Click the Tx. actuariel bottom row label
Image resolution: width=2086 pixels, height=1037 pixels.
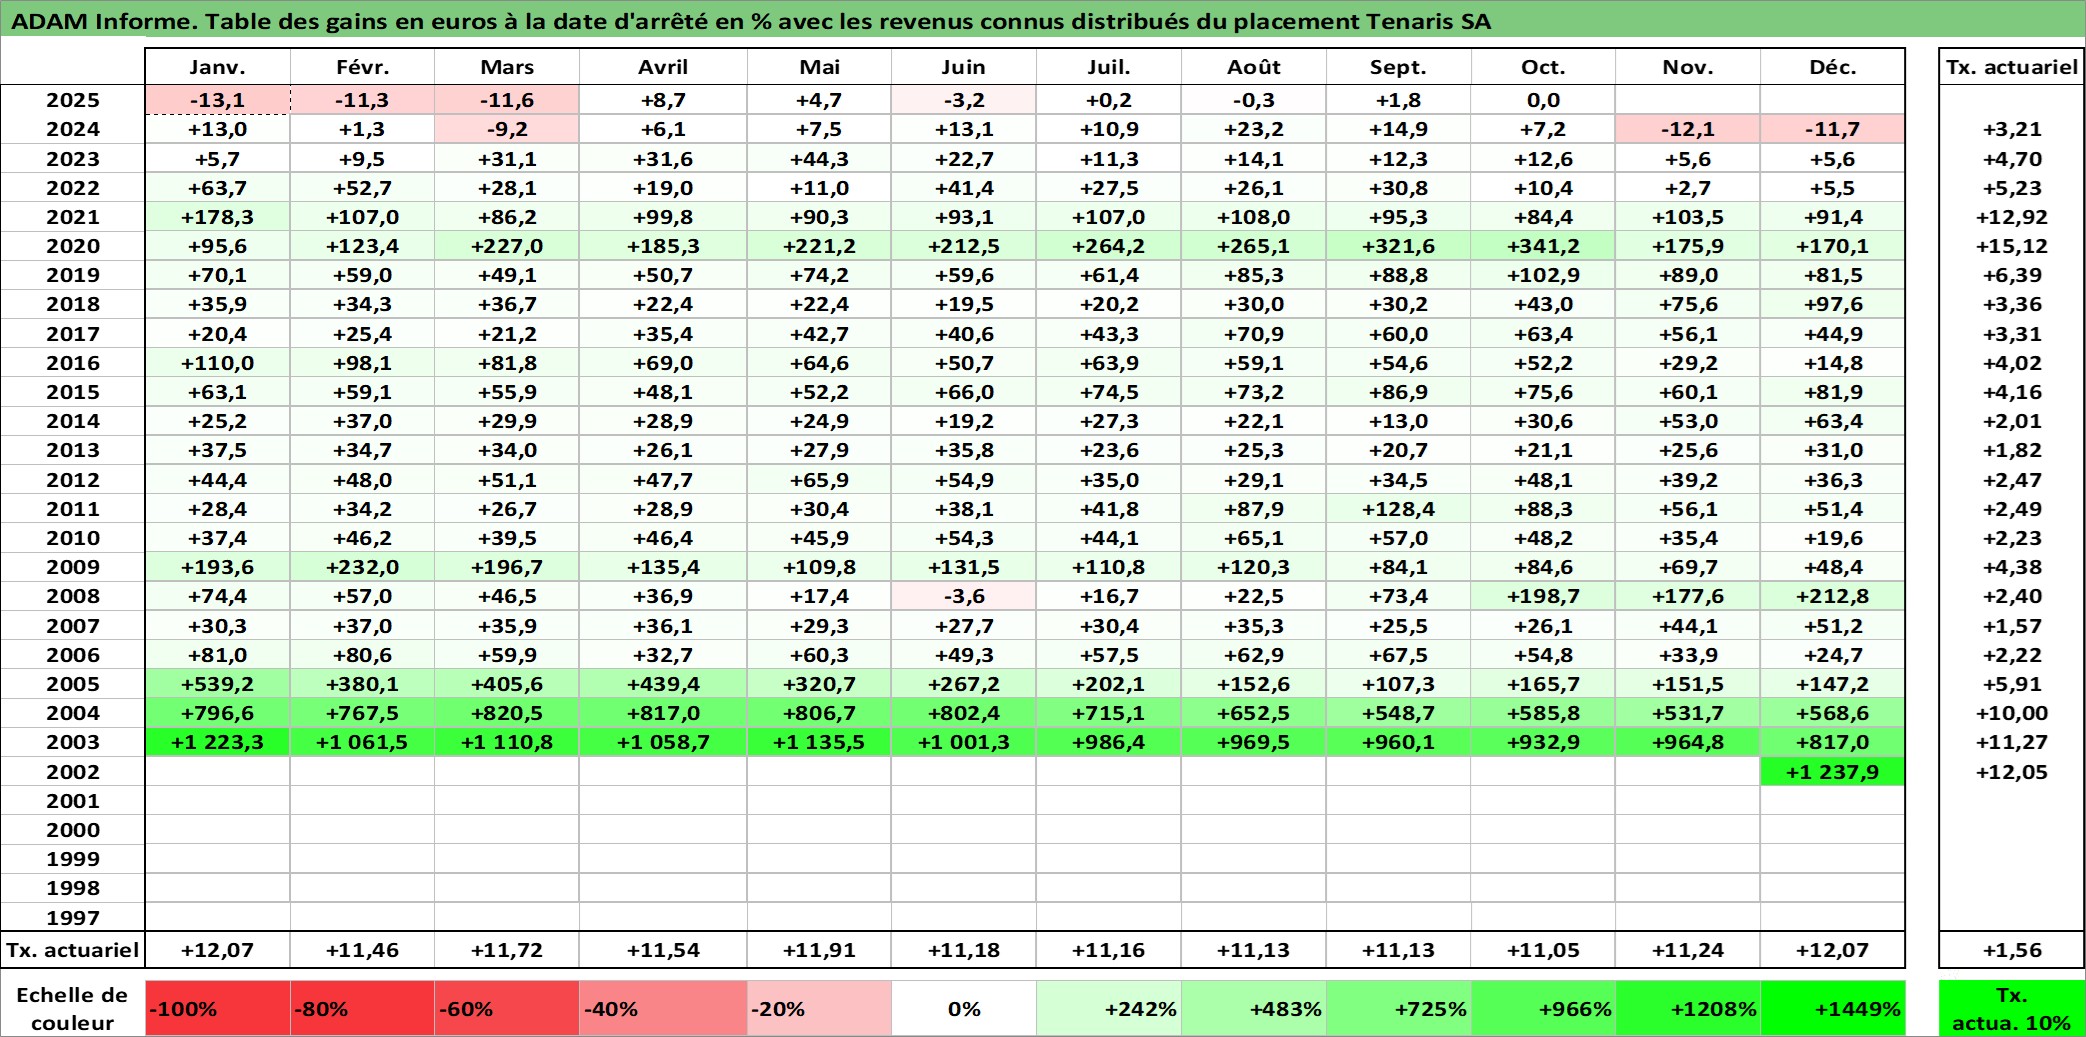73,950
